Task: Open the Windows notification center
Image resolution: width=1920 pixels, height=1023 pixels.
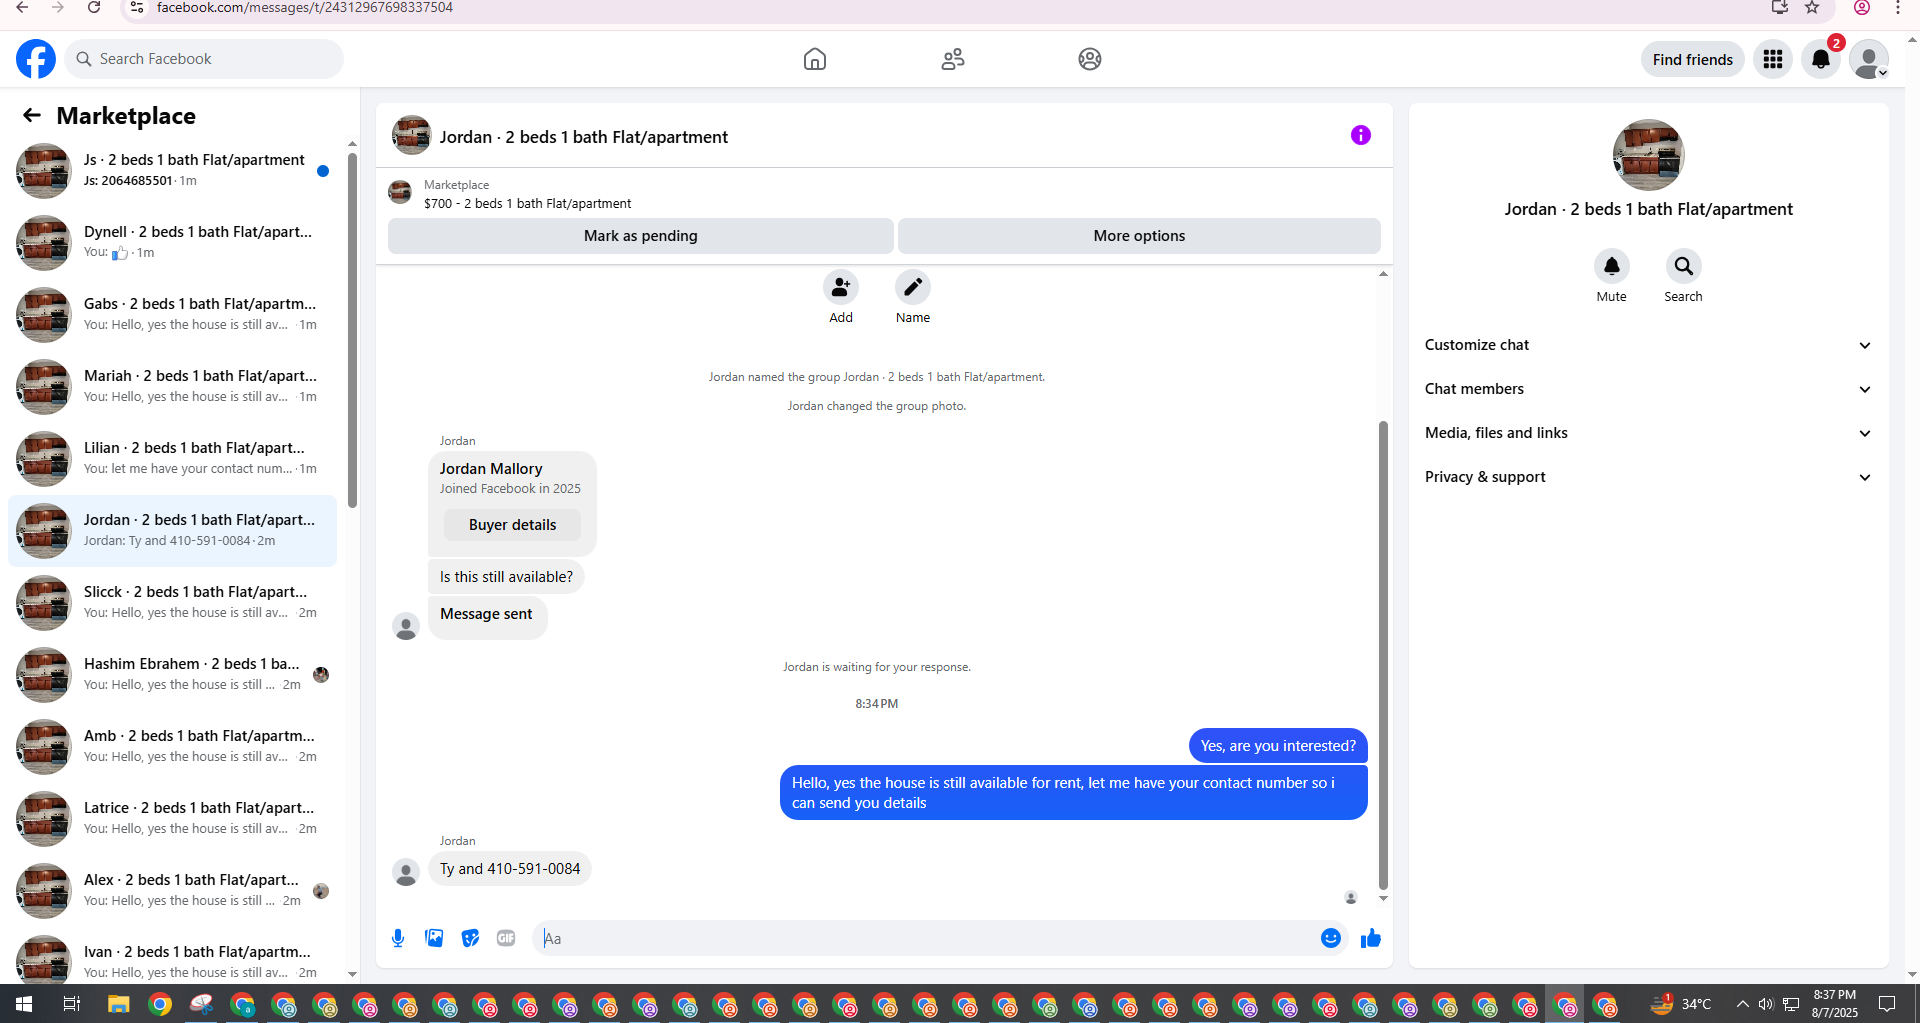Action: pos(1887,1004)
